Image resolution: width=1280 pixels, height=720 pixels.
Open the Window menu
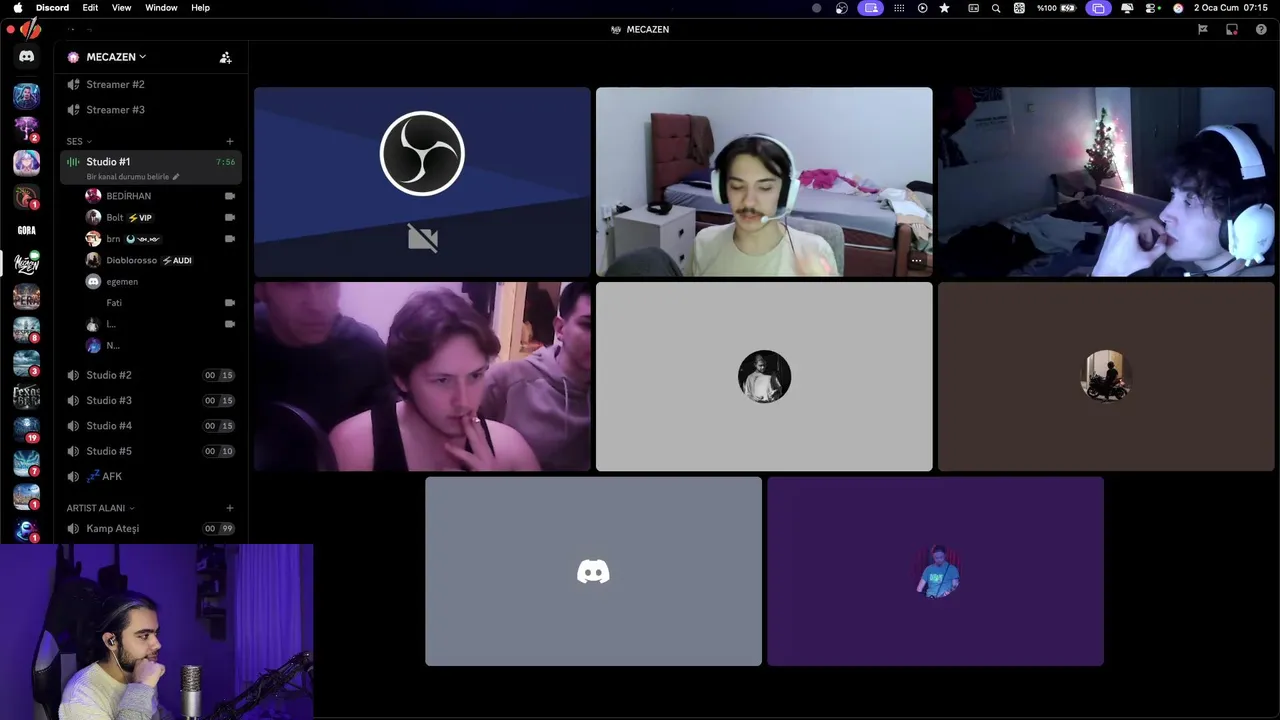click(x=161, y=7)
